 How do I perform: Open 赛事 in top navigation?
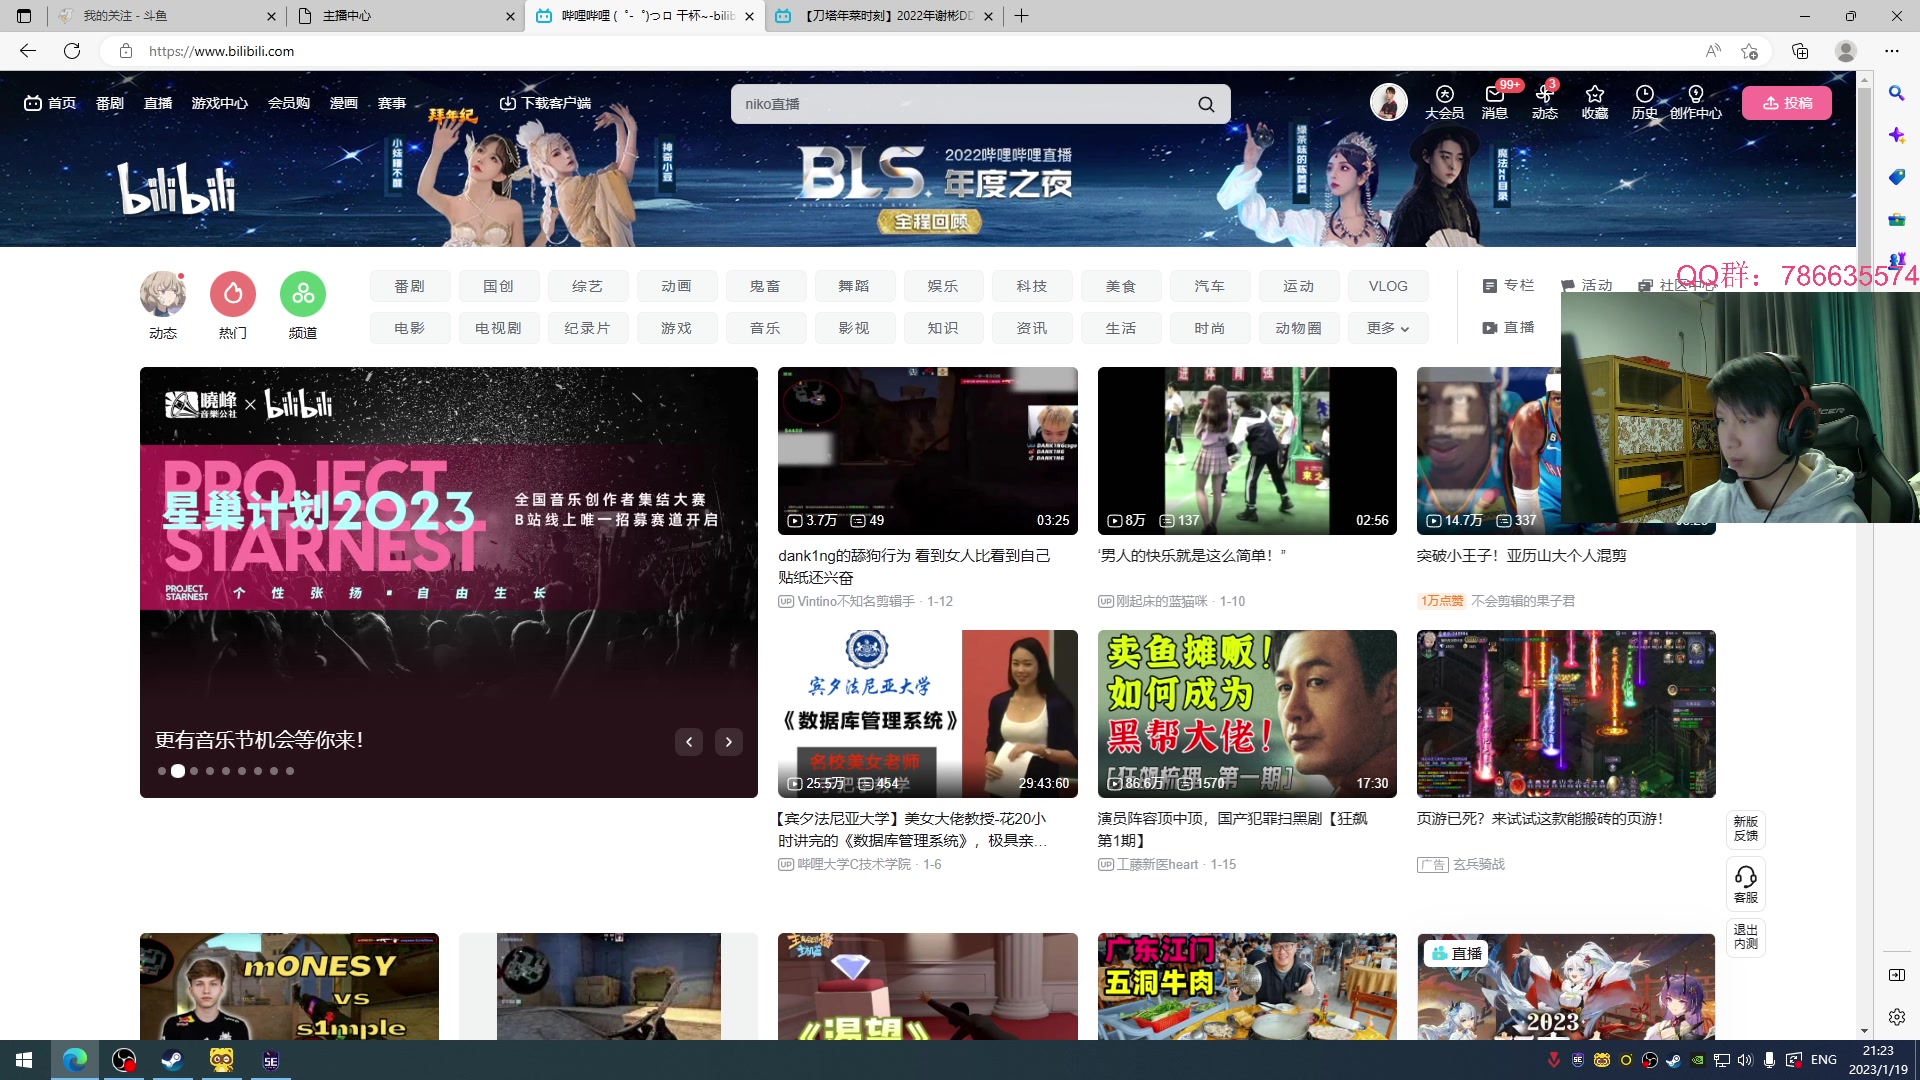point(392,103)
